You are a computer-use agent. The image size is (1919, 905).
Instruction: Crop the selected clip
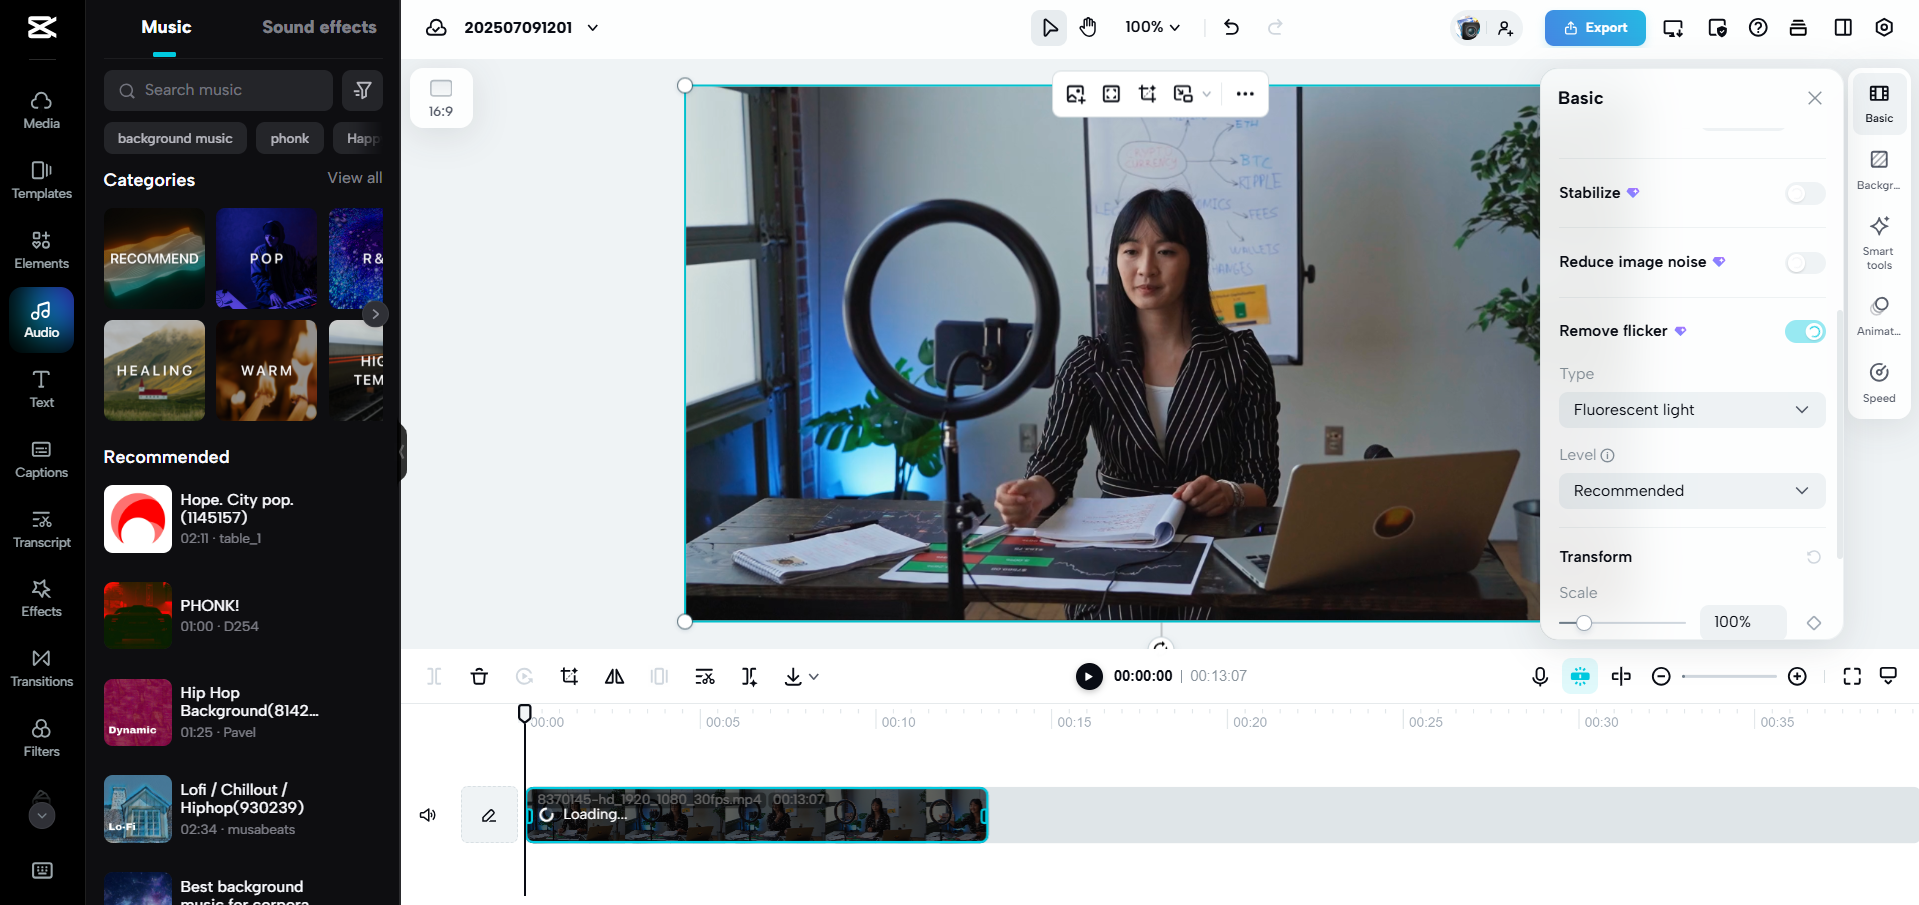pyautogui.click(x=569, y=677)
